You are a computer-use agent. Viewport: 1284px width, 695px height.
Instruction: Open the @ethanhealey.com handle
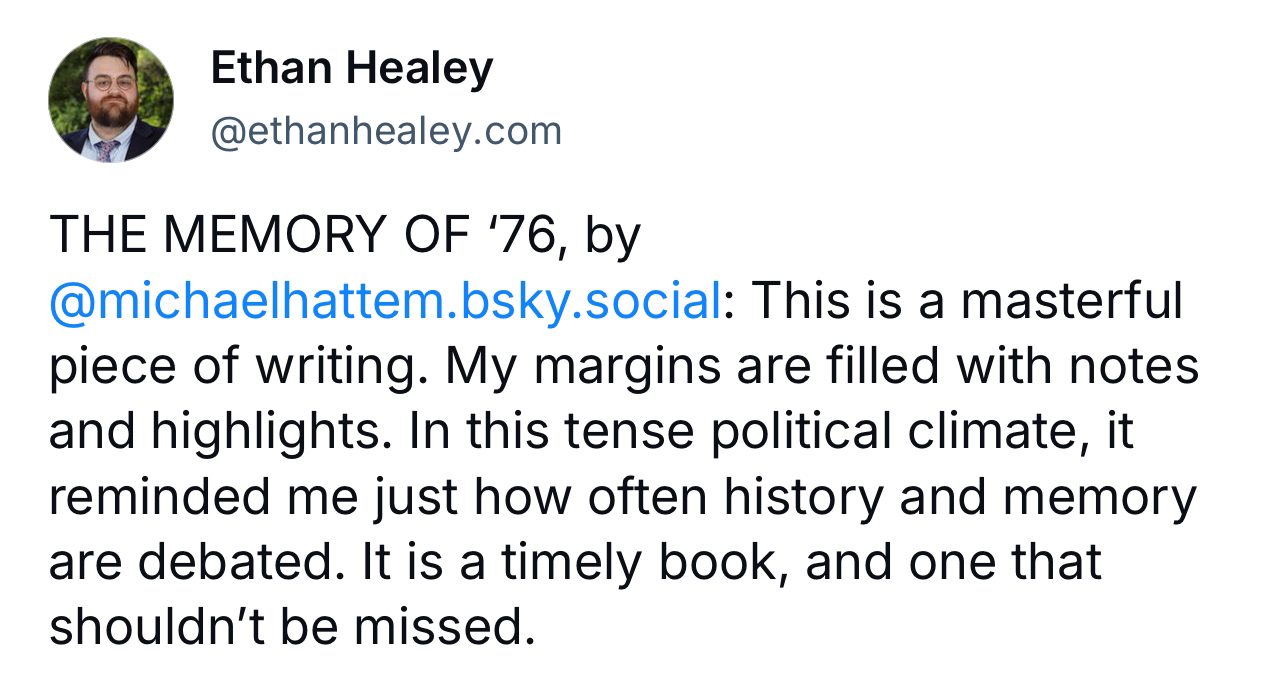(x=386, y=131)
